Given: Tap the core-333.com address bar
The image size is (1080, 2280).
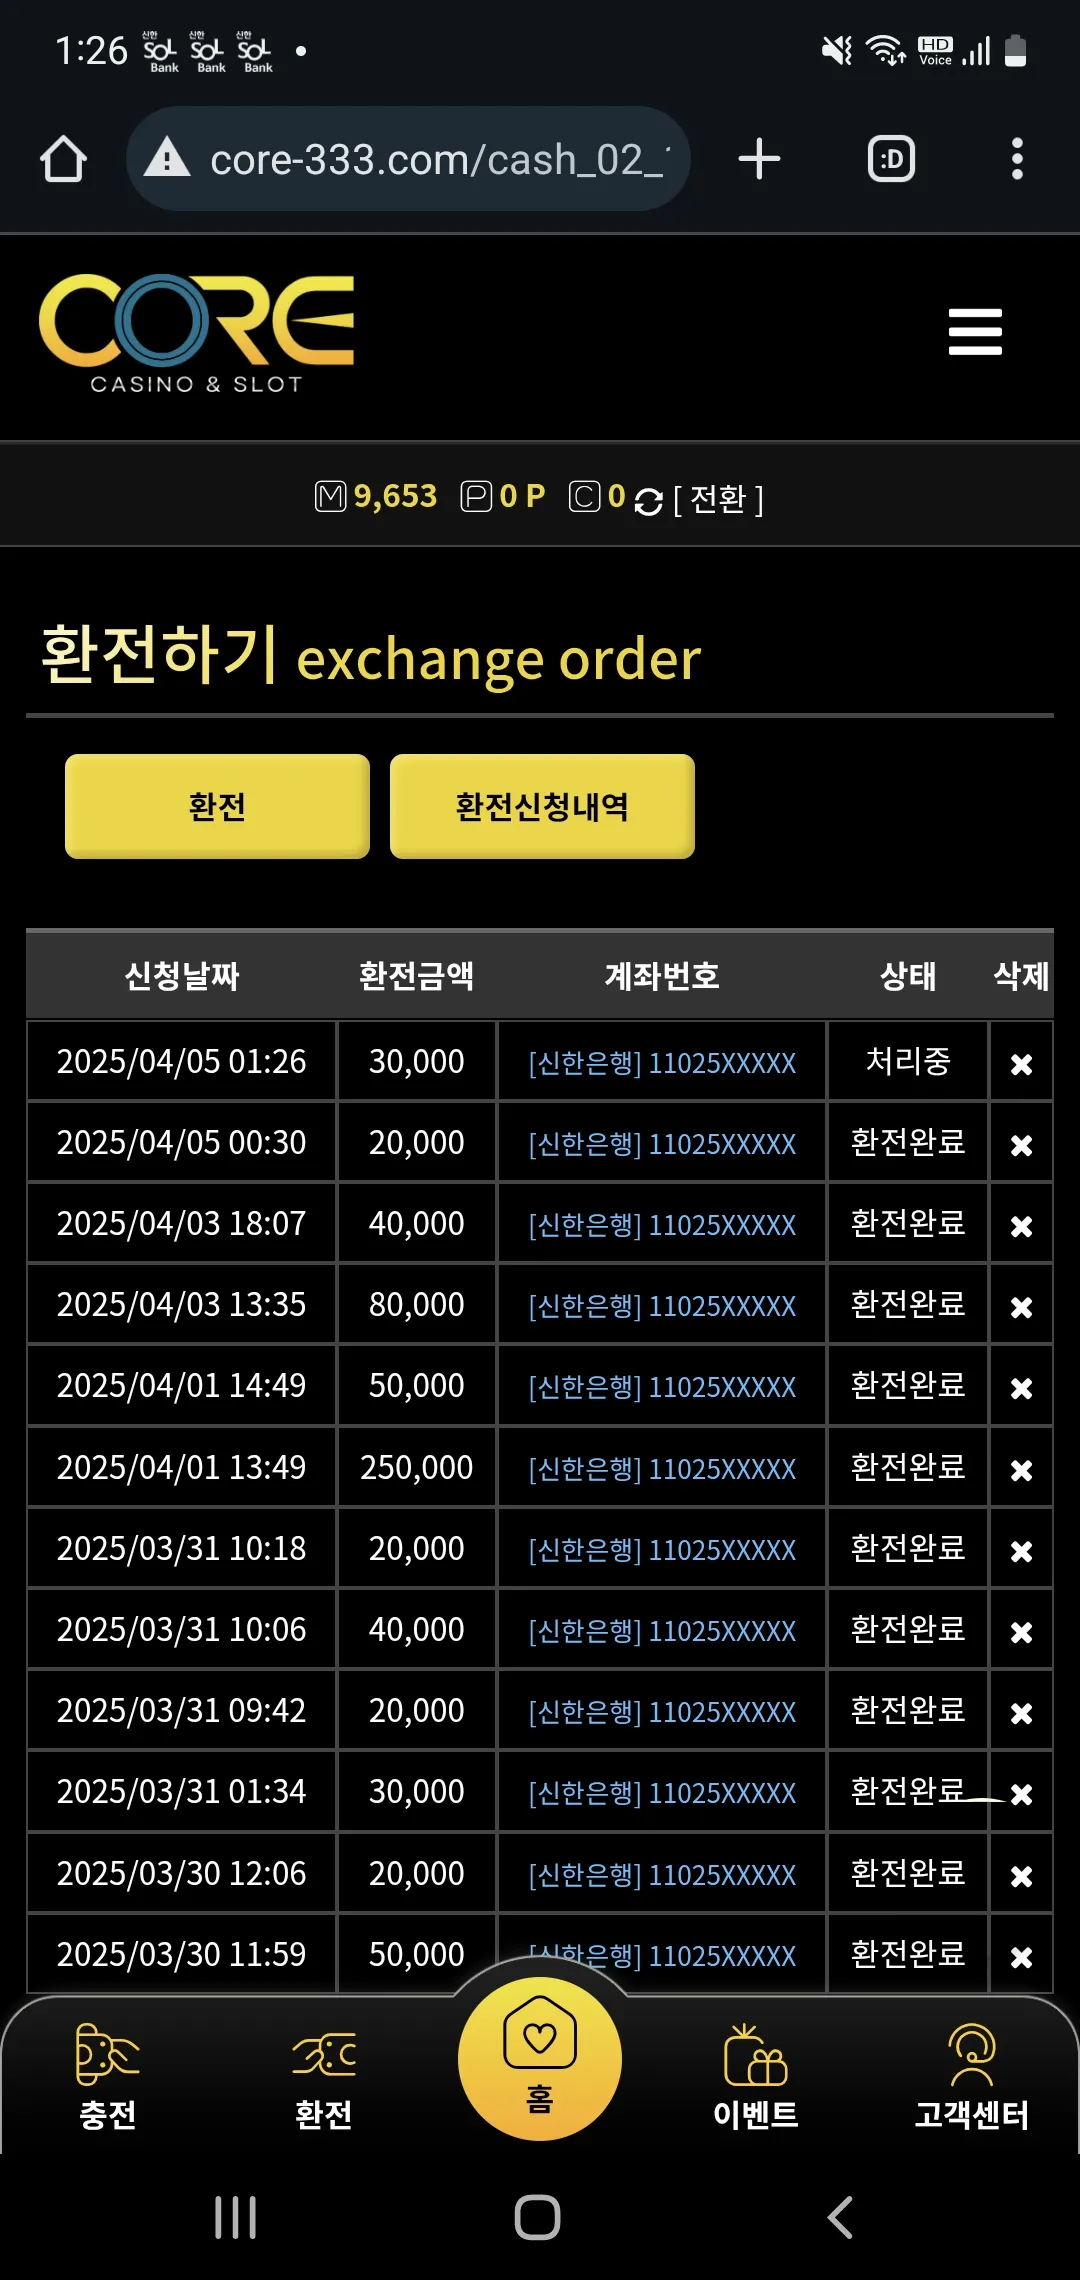Looking at the screenshot, I should coord(408,159).
